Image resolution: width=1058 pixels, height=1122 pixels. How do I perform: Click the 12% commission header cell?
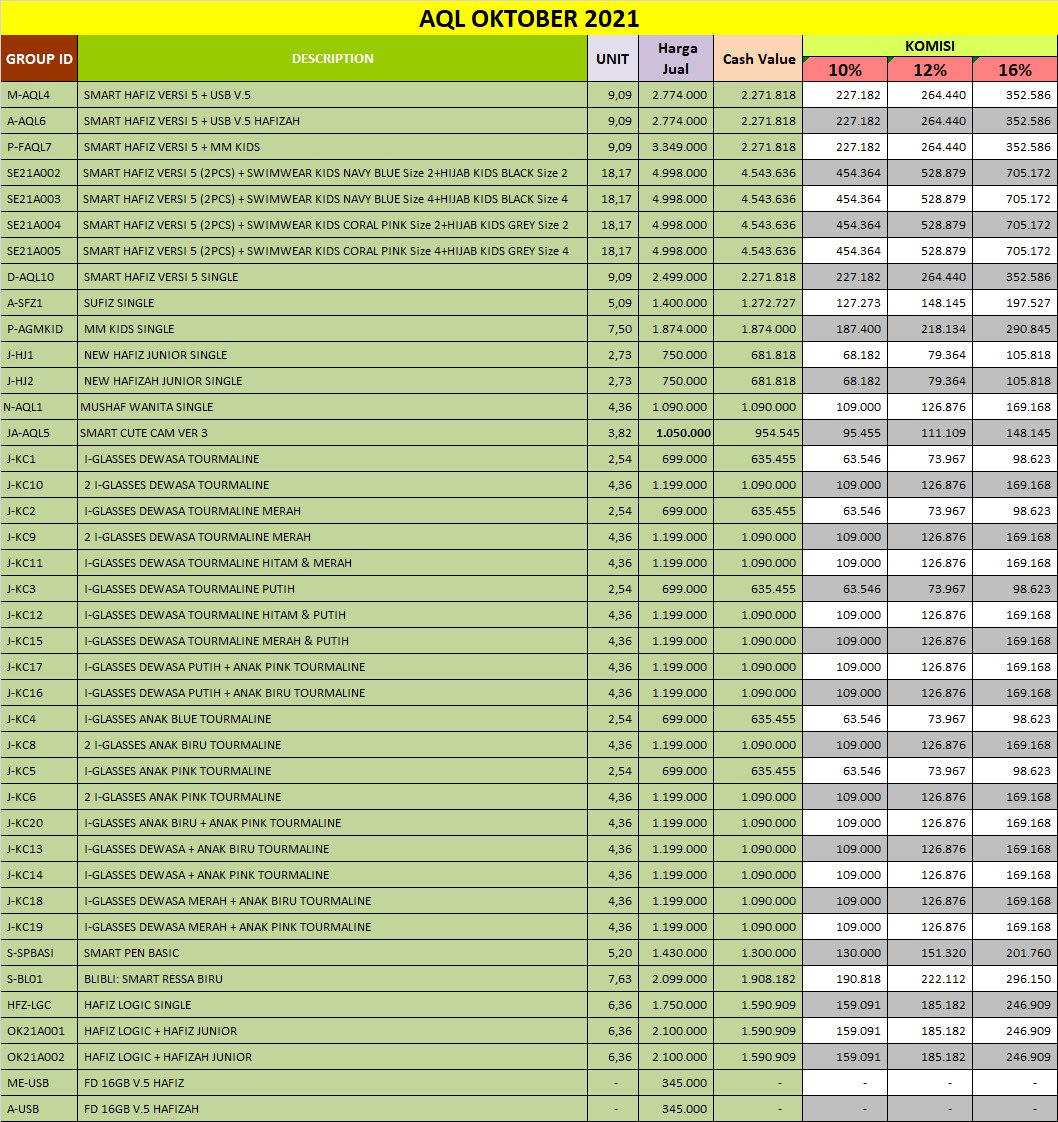coord(930,70)
